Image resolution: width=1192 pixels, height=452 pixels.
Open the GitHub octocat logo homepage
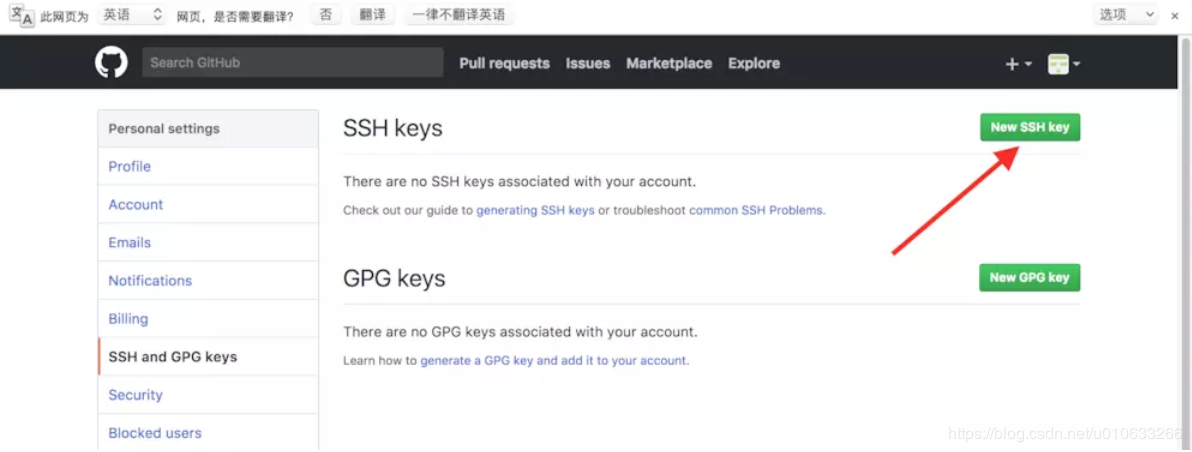111,62
